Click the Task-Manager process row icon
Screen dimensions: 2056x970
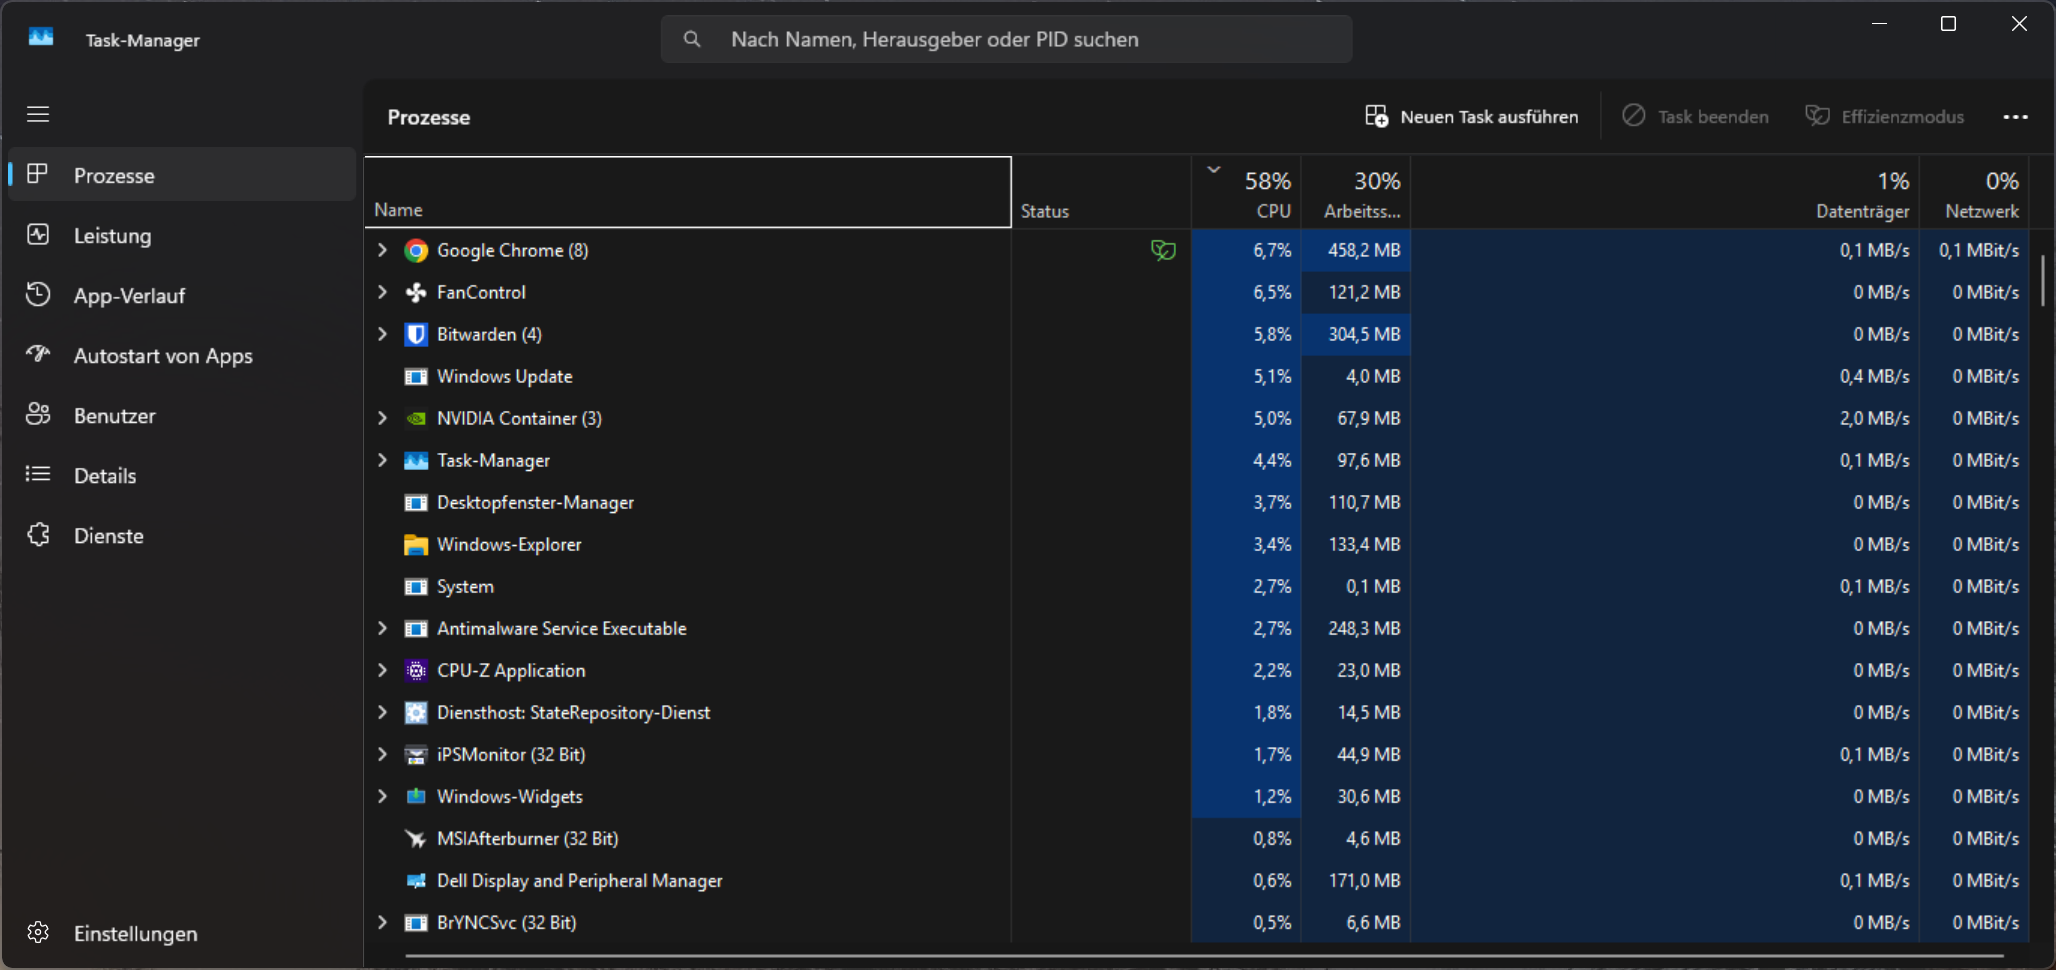pyautogui.click(x=416, y=461)
